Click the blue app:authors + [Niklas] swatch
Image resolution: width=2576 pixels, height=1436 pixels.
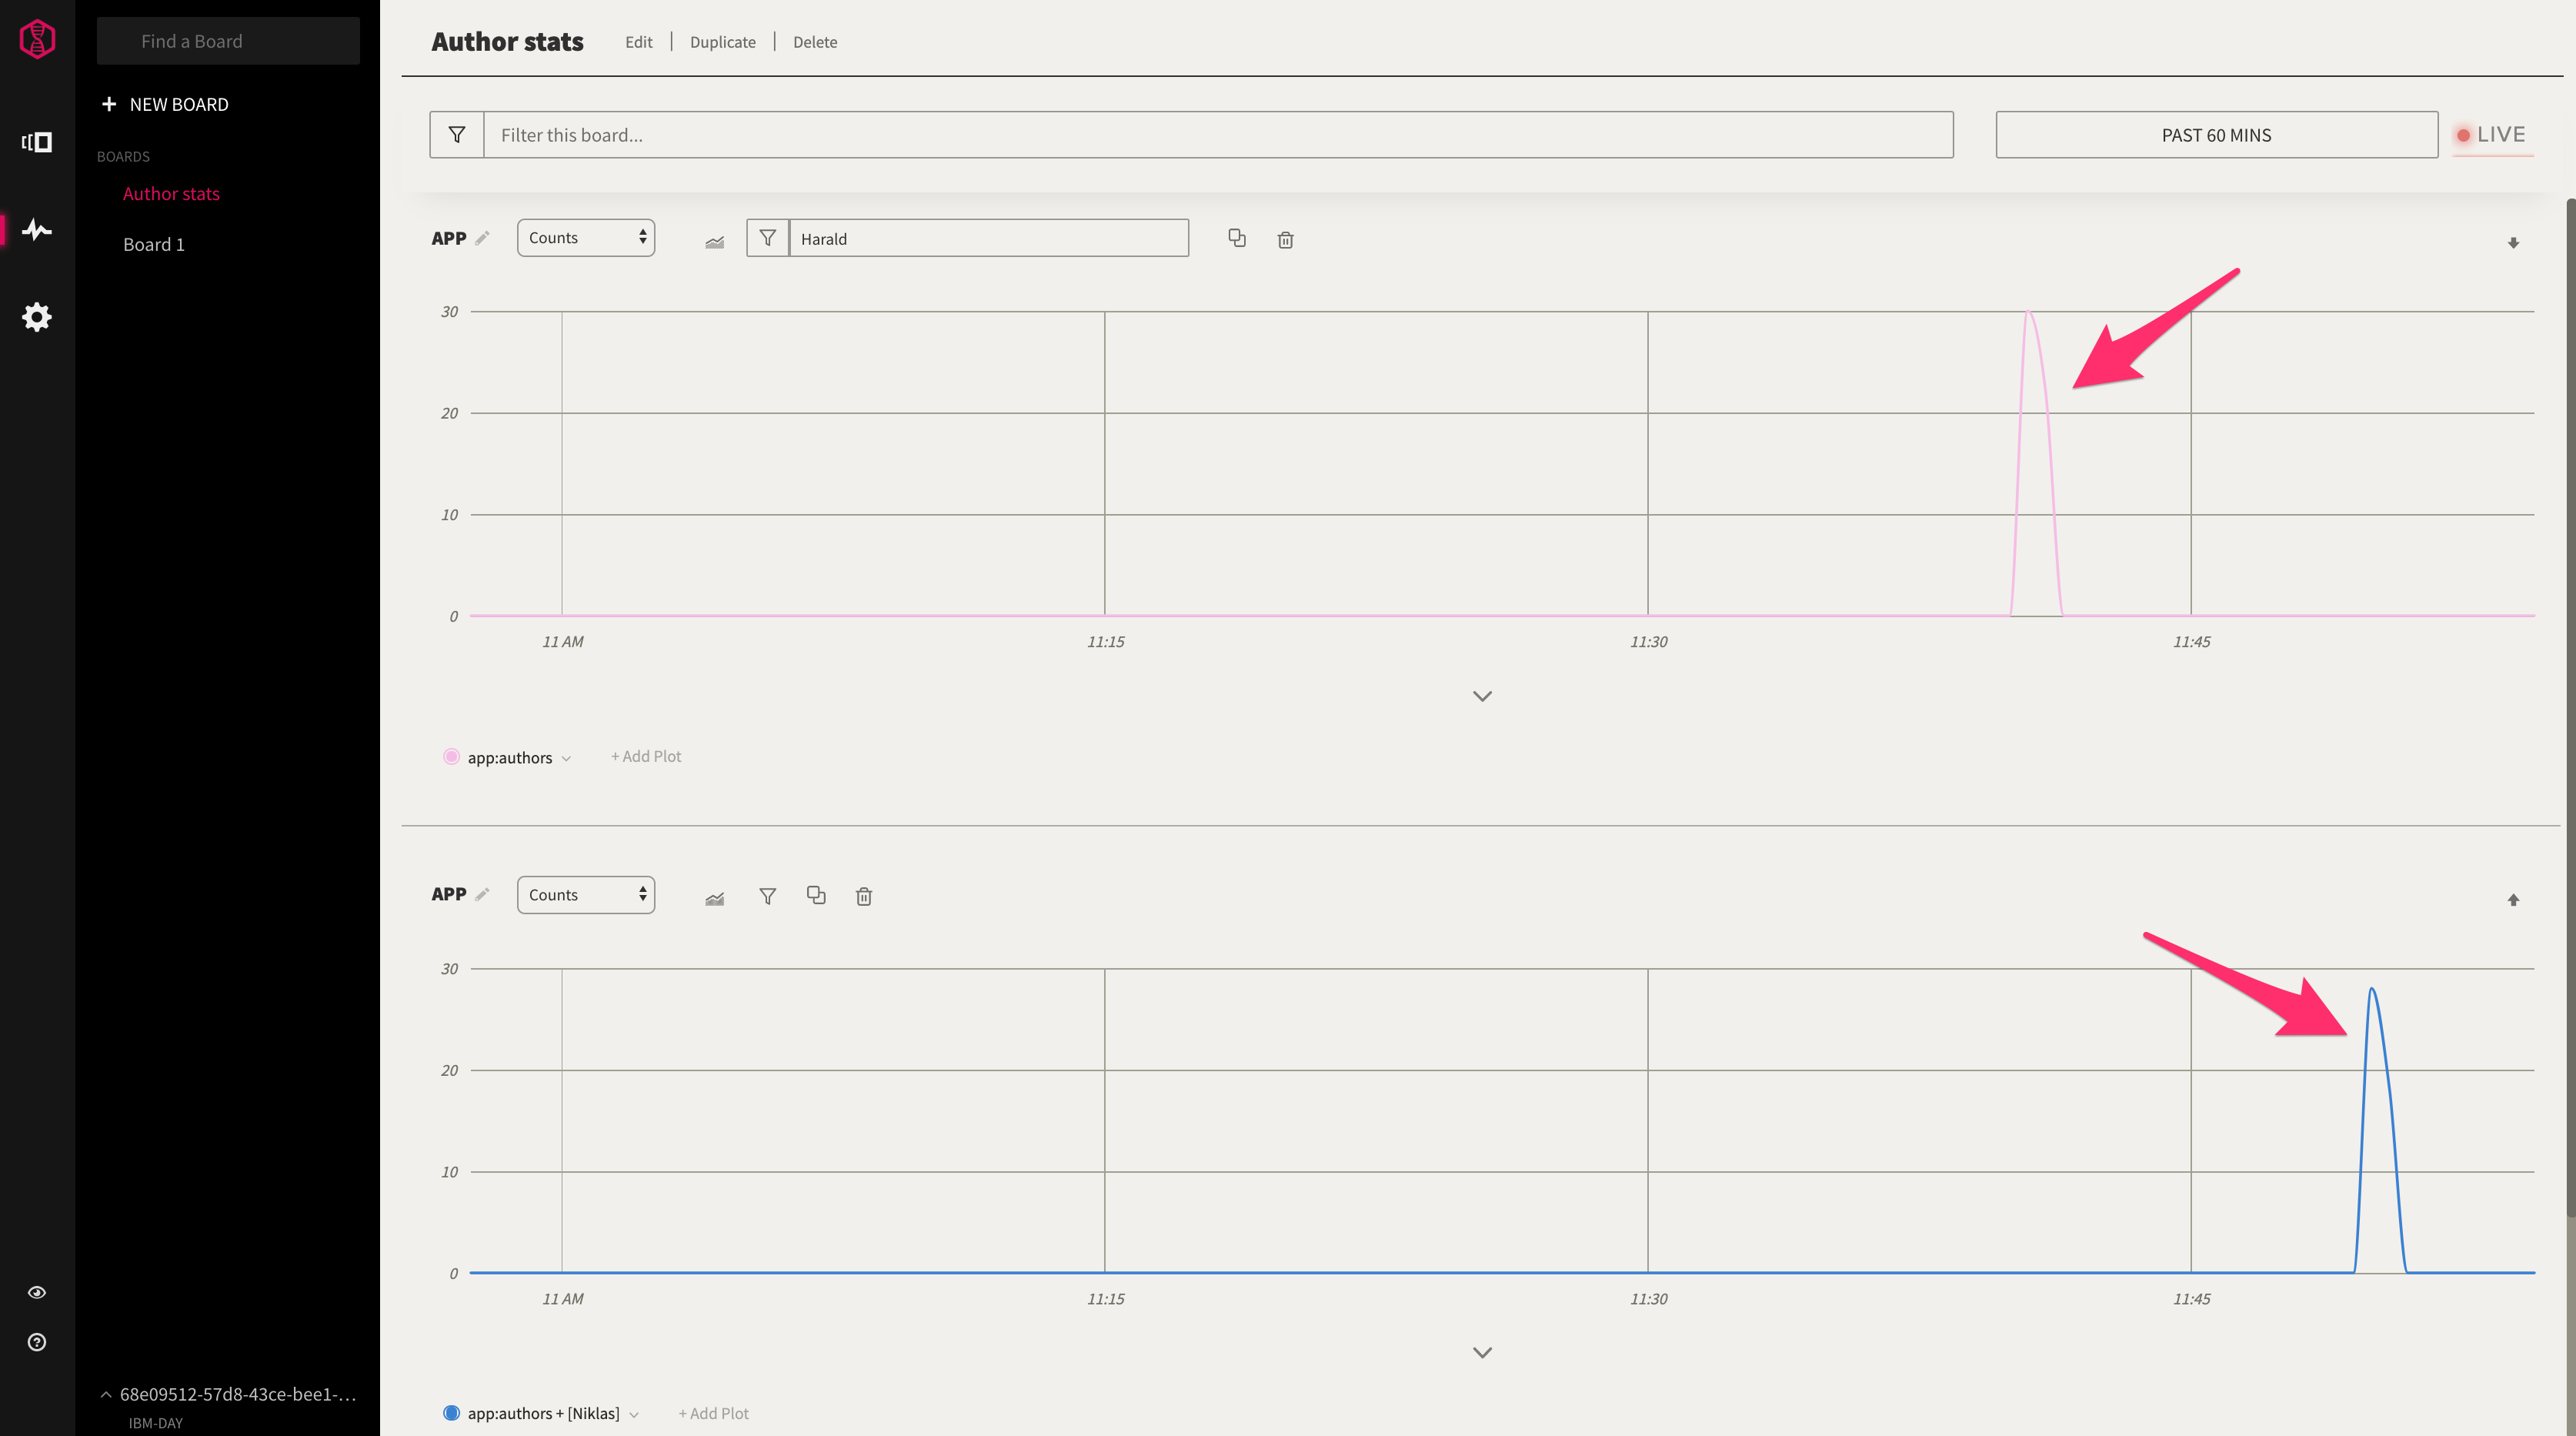tap(451, 1413)
